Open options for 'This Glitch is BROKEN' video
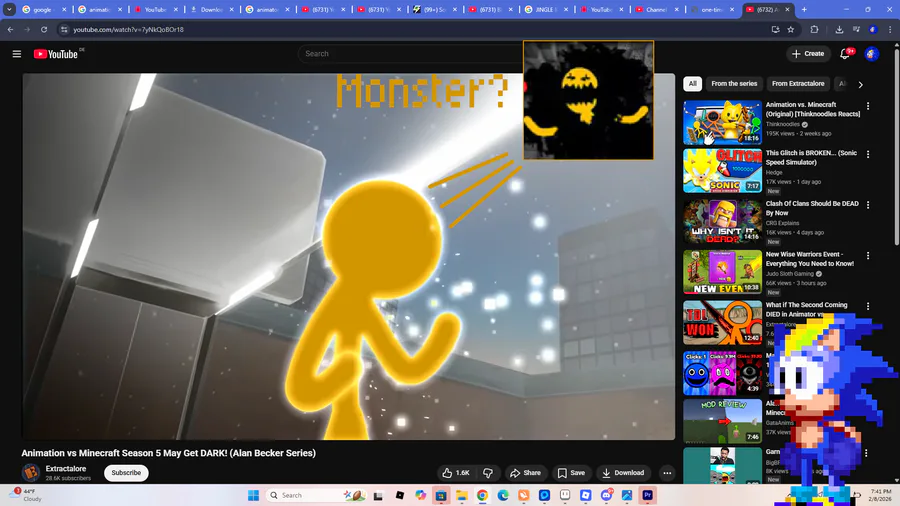 [x=868, y=154]
